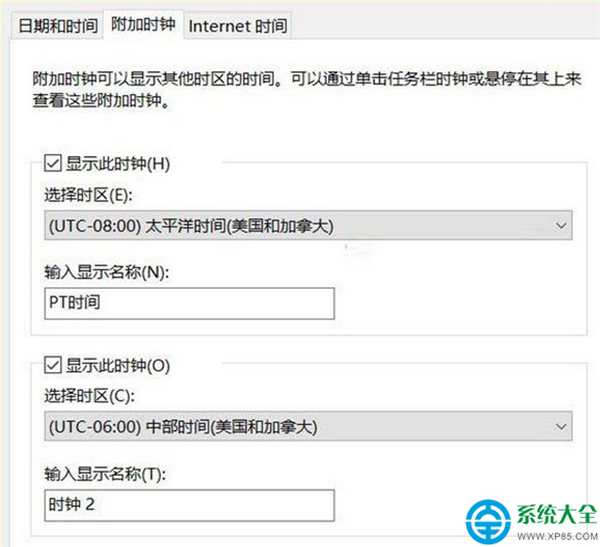Click the arrow of the UTC-08:00 combo box
Image resolution: width=600 pixels, height=547 pixels.
pyautogui.click(x=561, y=225)
